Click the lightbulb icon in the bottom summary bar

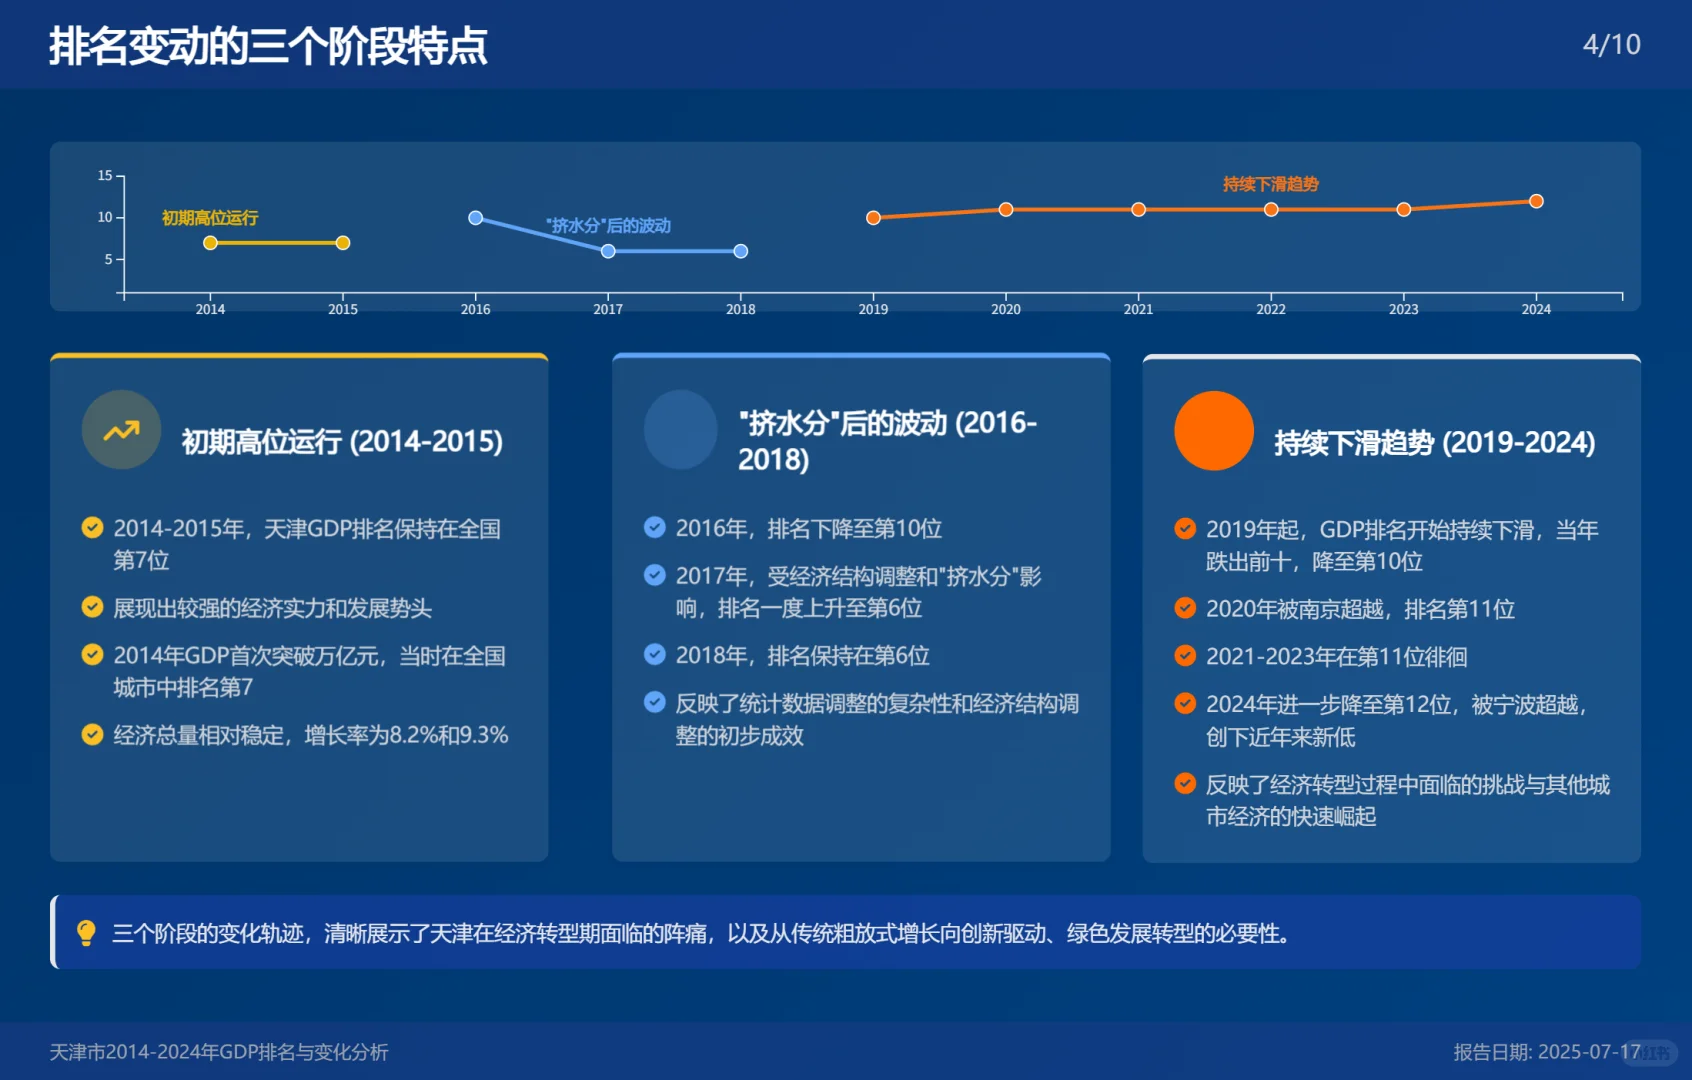[x=86, y=936]
